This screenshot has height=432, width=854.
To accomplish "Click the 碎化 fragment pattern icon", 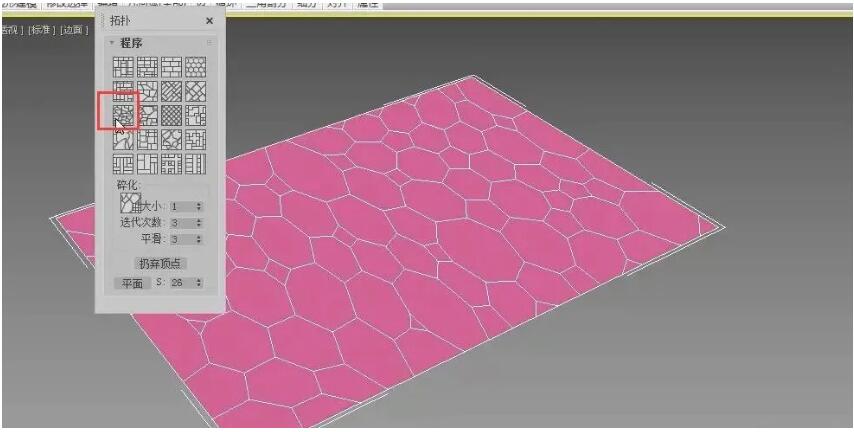I will 122,201.
